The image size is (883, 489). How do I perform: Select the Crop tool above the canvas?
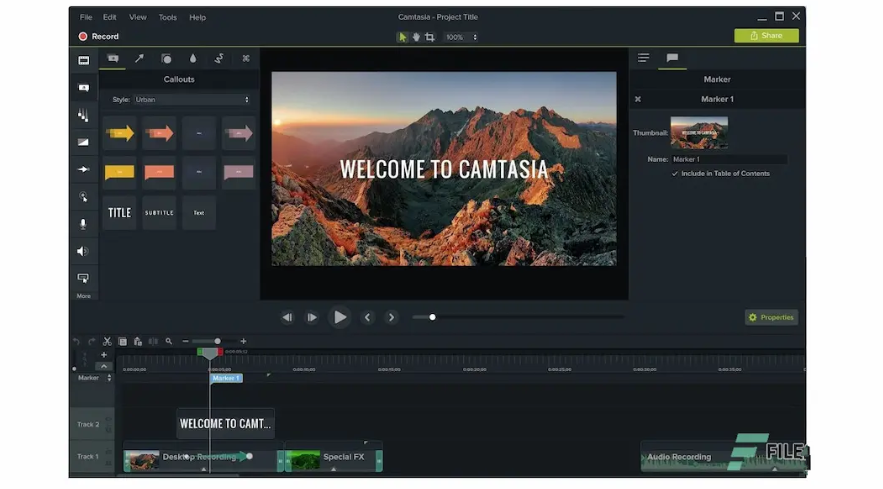pos(430,37)
